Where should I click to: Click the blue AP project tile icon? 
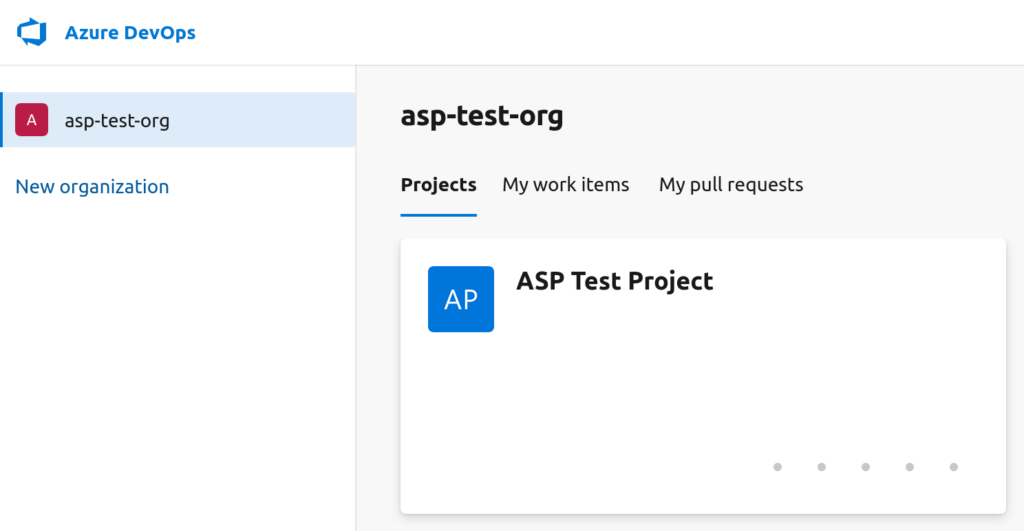[461, 299]
